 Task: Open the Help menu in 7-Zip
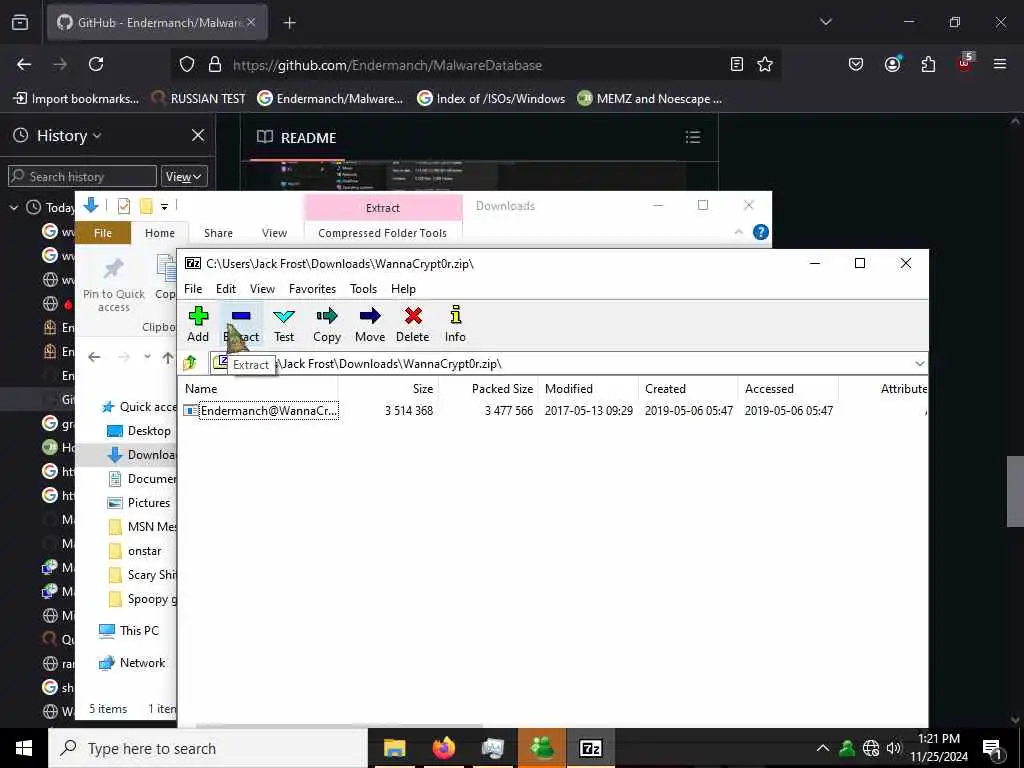point(403,289)
